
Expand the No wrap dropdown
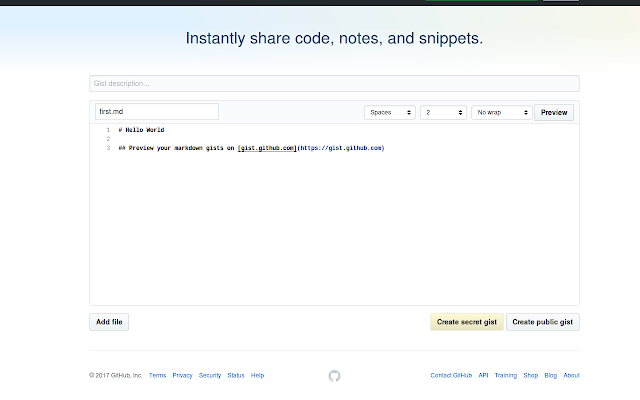[502, 112]
